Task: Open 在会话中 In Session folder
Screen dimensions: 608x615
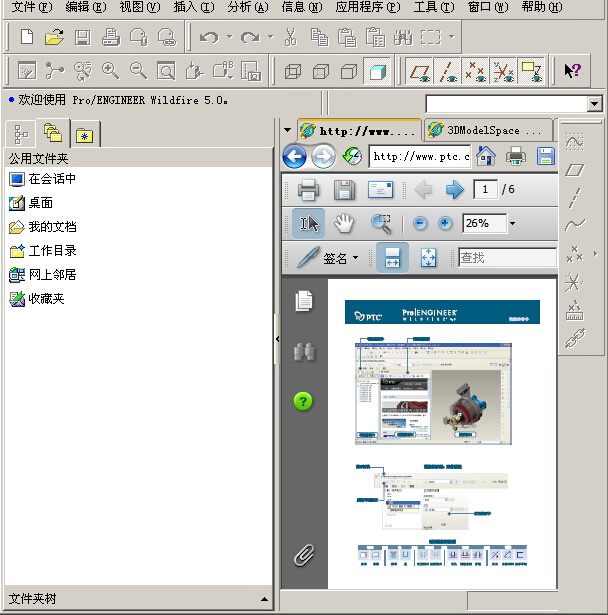Action: tap(42, 179)
